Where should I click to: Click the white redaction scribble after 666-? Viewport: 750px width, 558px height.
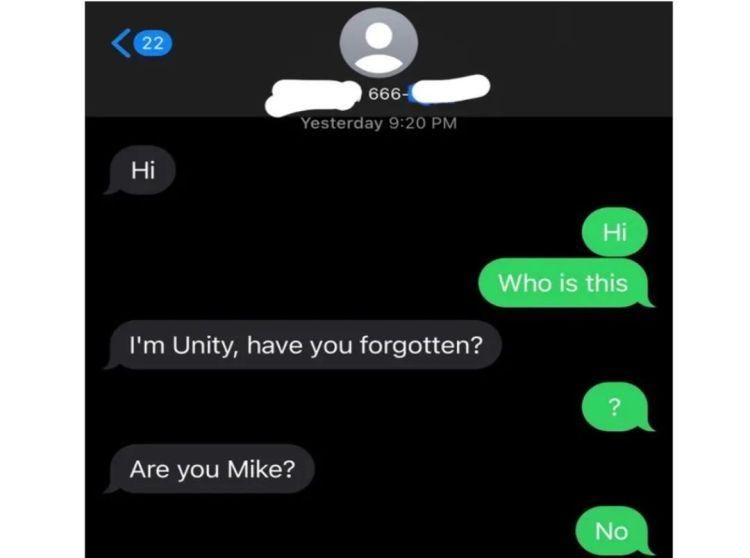[x=451, y=89]
